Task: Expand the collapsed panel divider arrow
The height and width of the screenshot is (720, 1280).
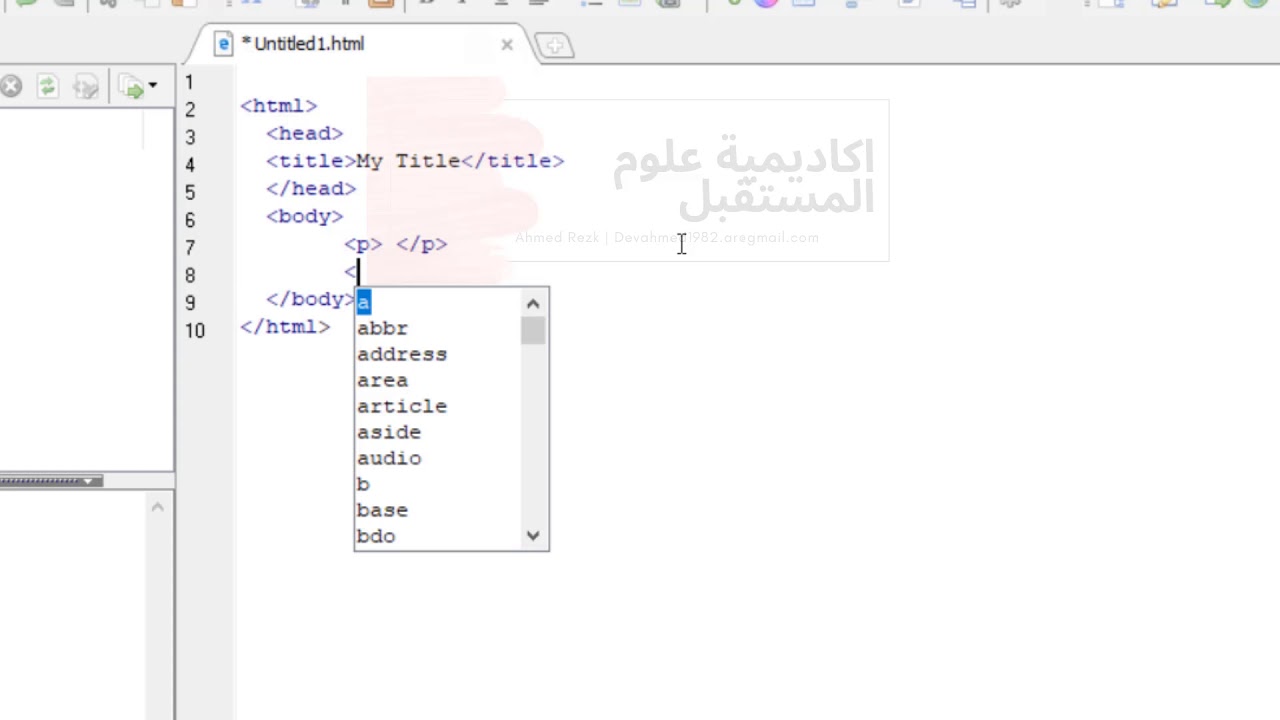Action: click(x=88, y=481)
